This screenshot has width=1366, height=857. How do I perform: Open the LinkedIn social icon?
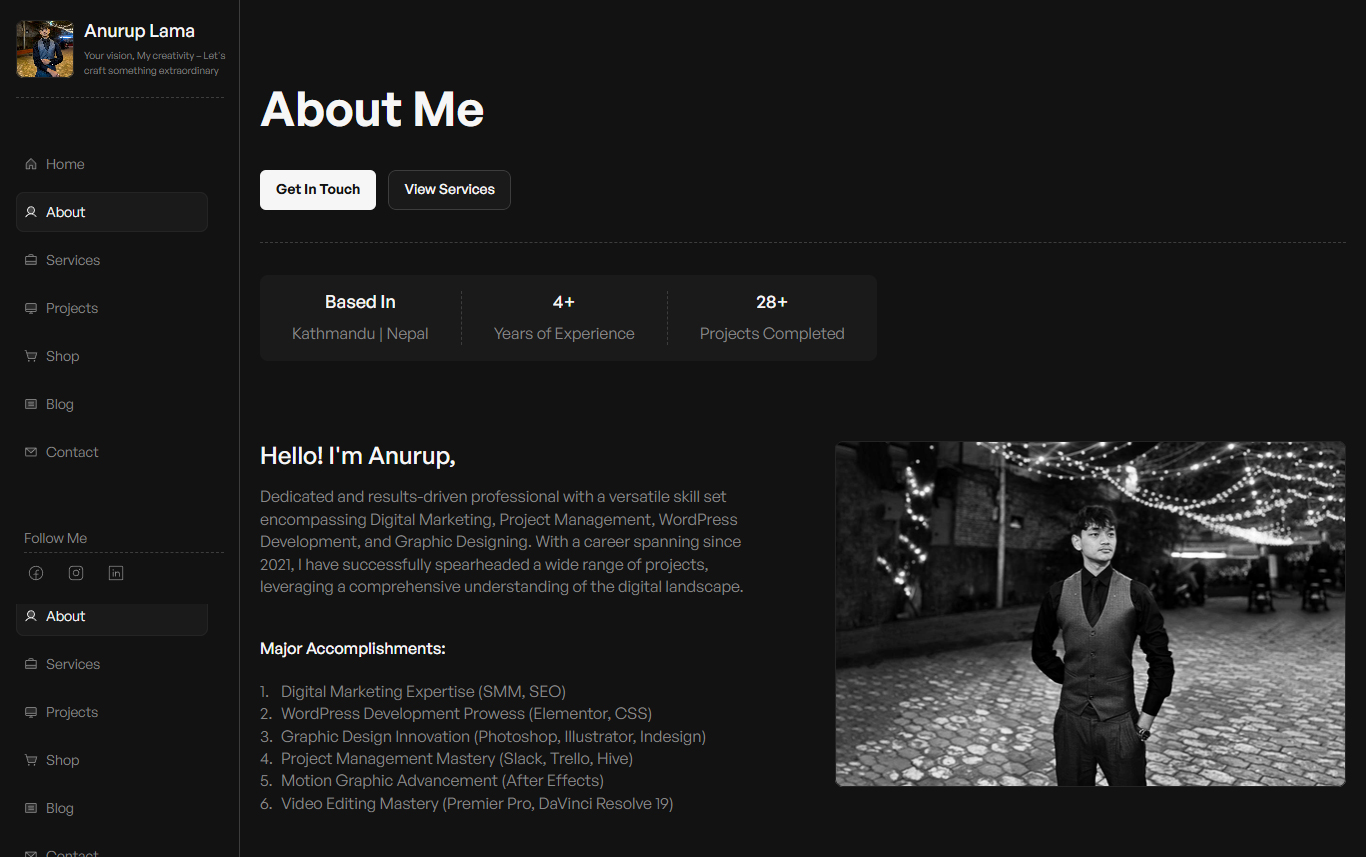click(x=116, y=573)
